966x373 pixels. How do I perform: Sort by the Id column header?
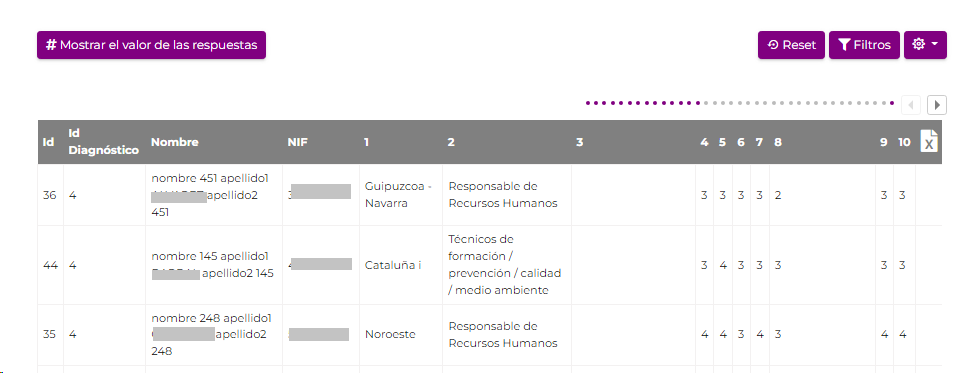tap(48, 142)
